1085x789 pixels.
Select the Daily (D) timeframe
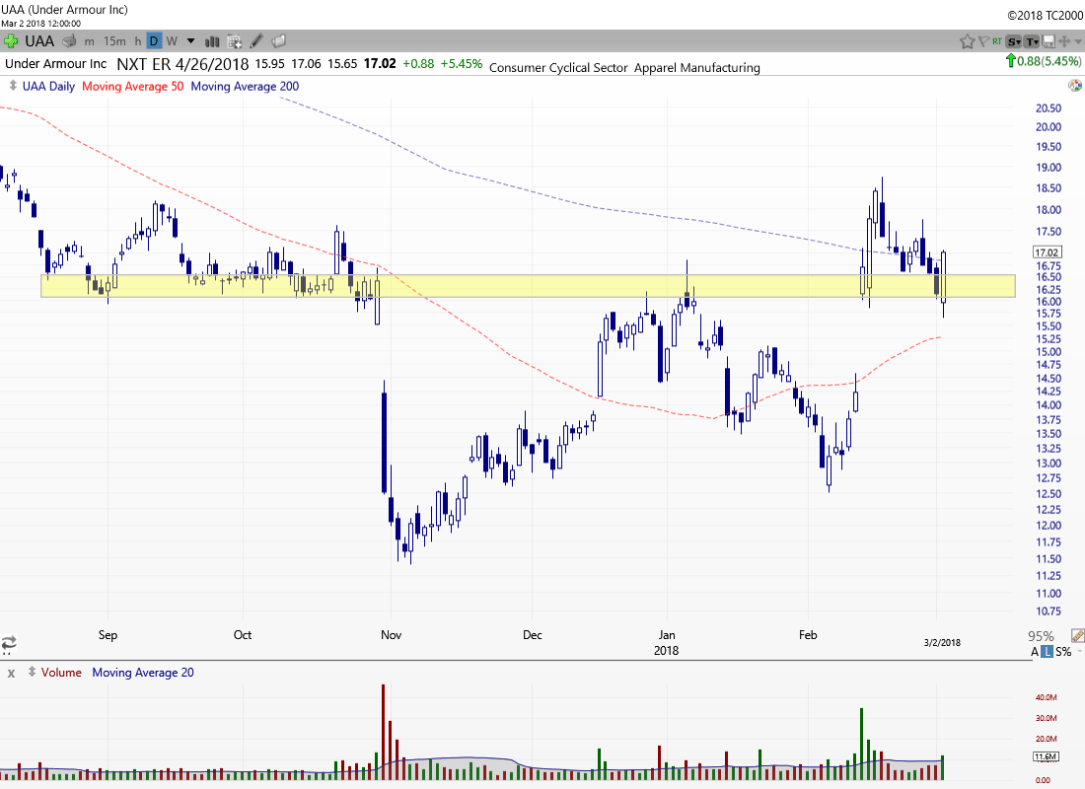point(154,41)
